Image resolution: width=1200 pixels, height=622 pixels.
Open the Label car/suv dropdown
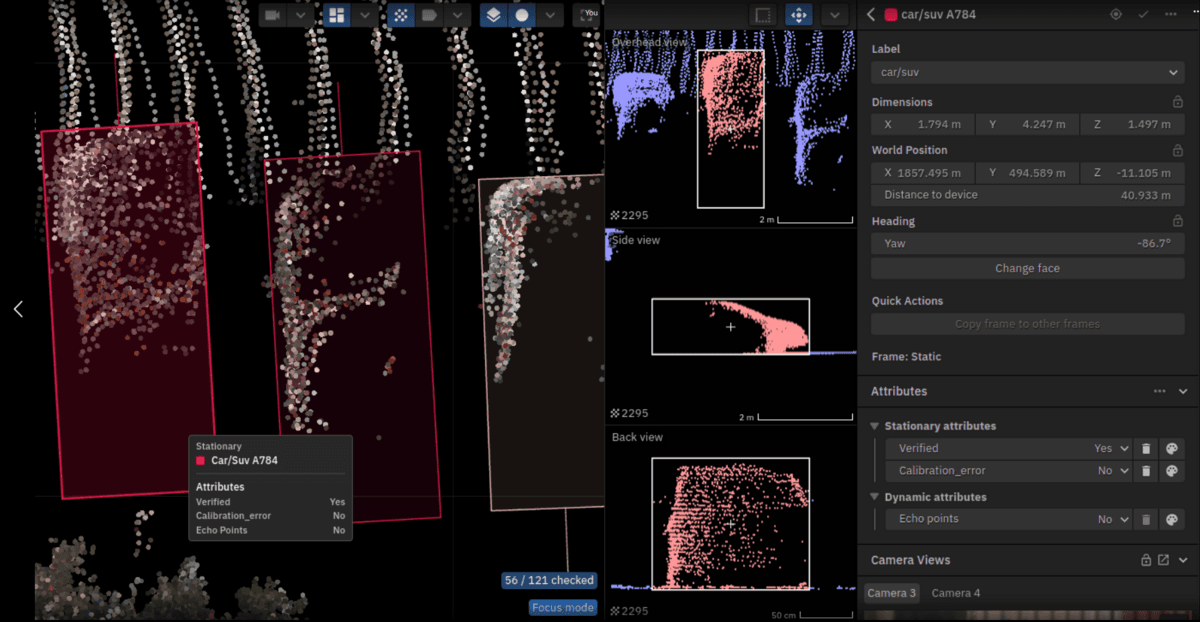[x=1028, y=73]
